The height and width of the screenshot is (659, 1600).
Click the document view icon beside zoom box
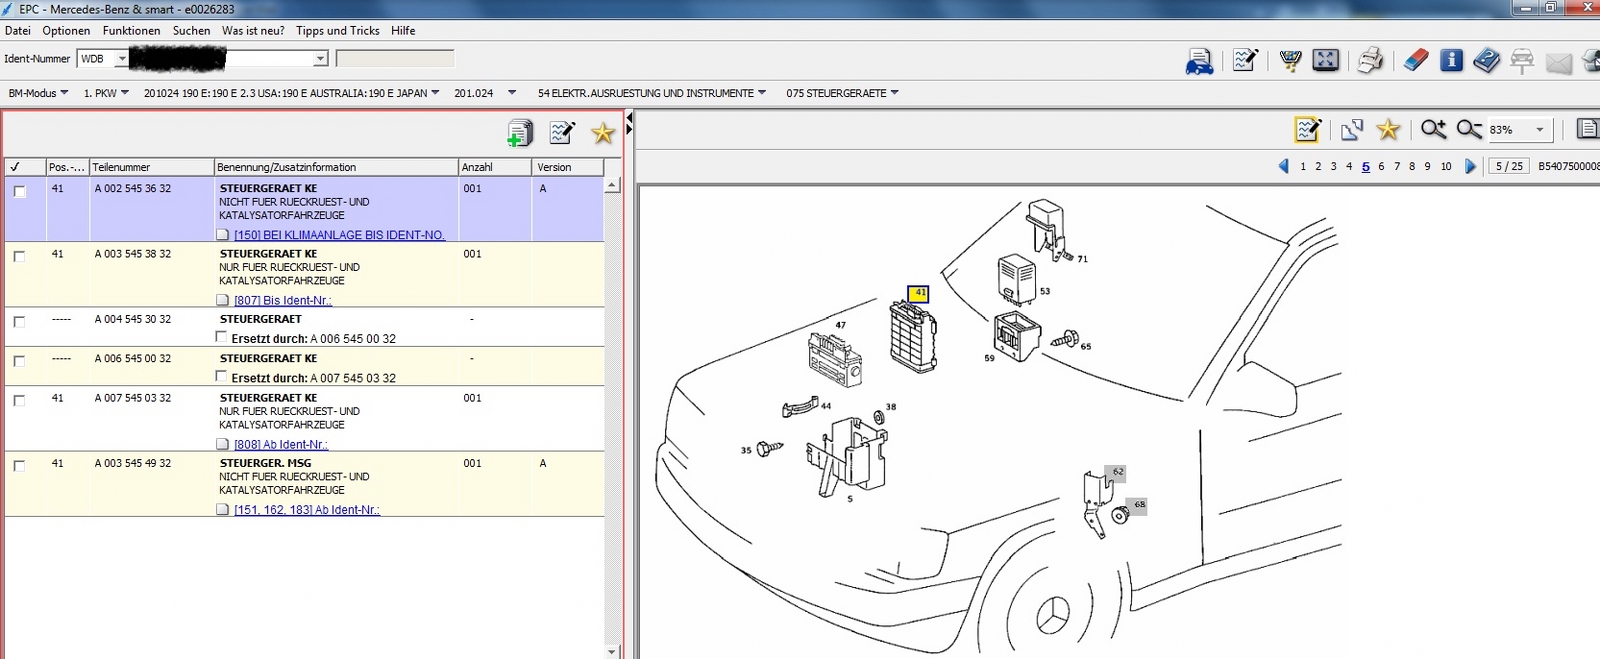(1587, 129)
